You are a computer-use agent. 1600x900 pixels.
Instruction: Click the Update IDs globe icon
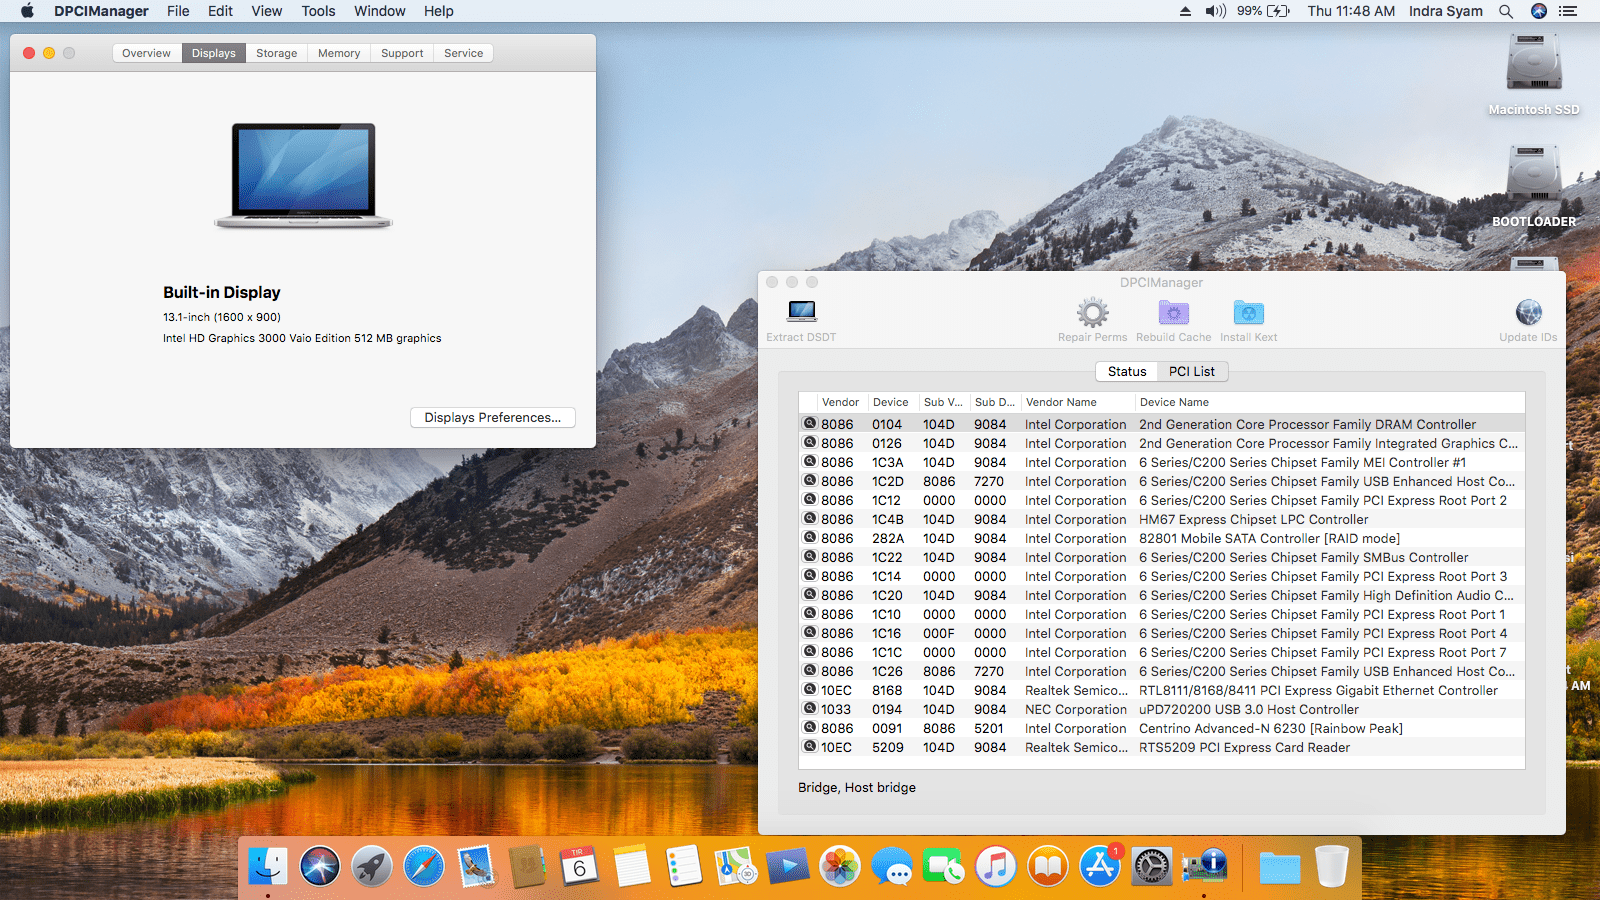pos(1528,313)
